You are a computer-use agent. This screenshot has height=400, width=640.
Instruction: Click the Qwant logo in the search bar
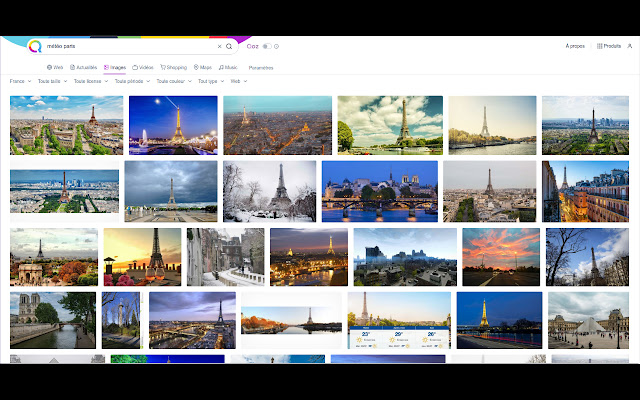coord(35,46)
